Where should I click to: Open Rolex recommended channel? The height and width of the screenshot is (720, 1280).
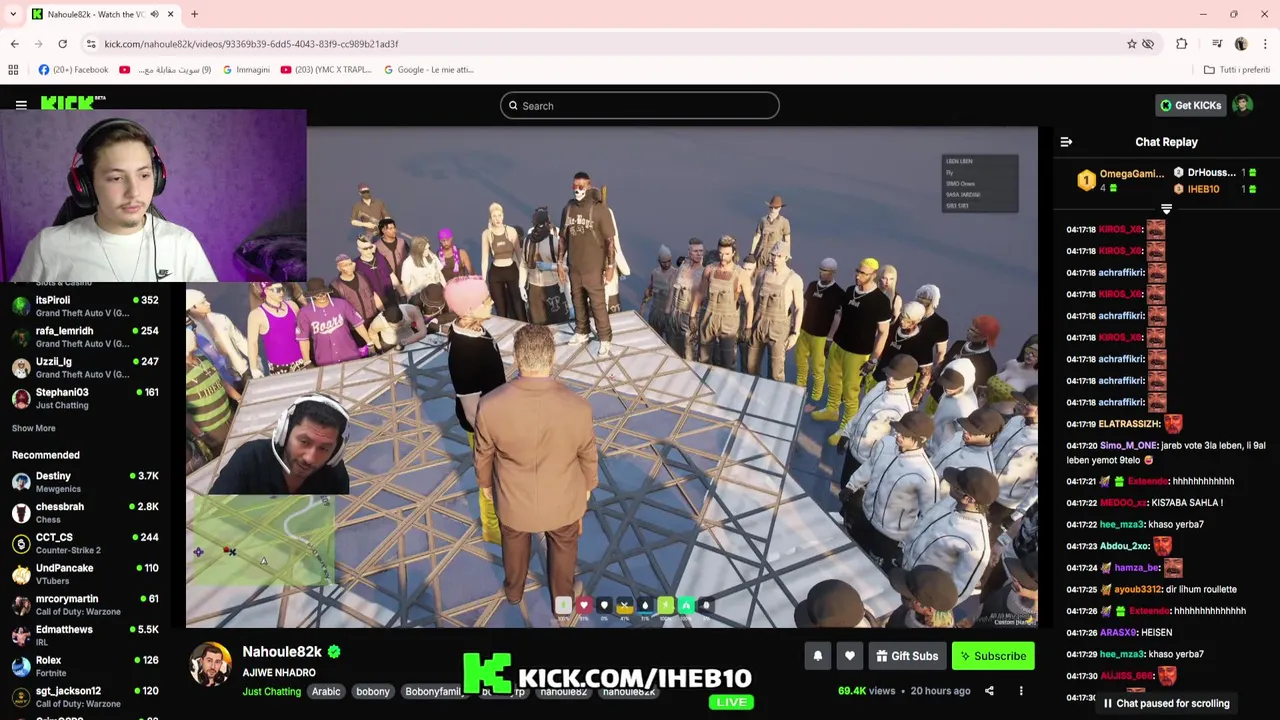[85, 666]
